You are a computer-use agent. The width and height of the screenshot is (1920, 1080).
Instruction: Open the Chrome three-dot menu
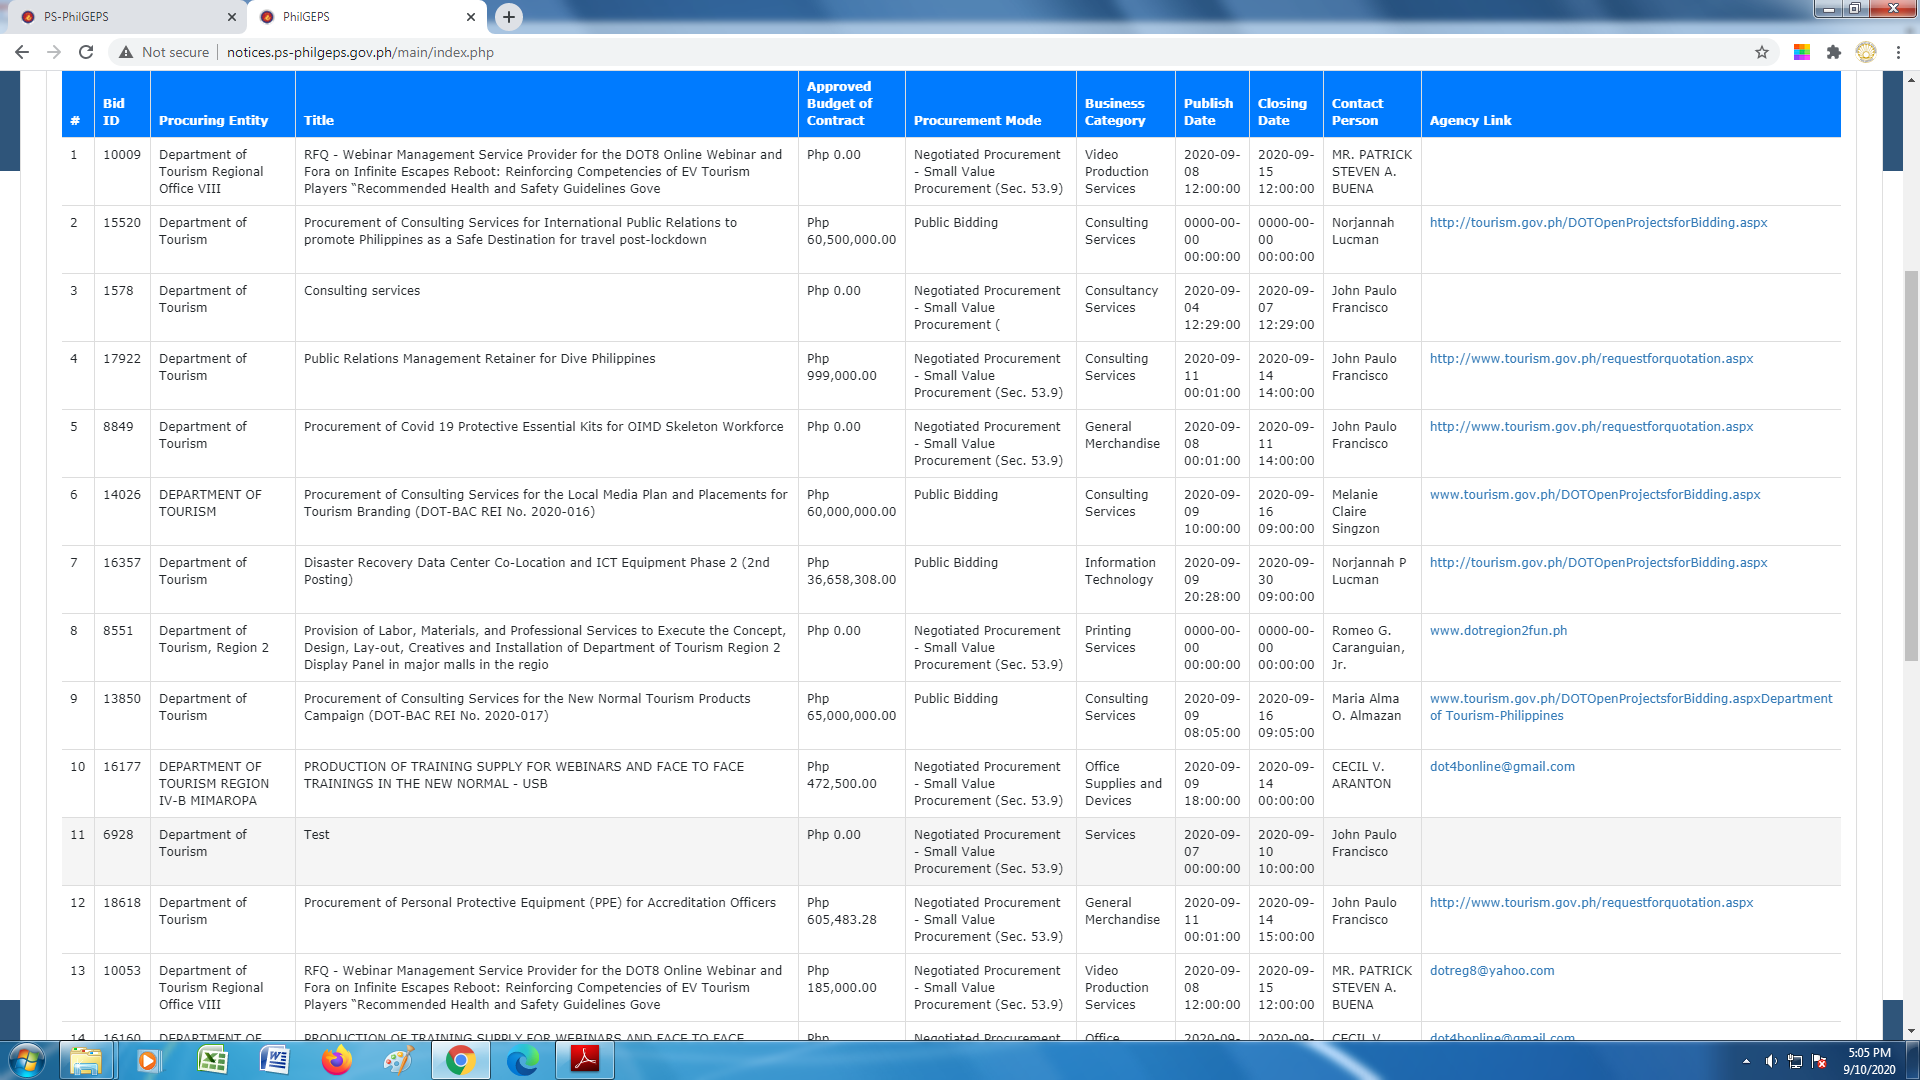click(1898, 52)
